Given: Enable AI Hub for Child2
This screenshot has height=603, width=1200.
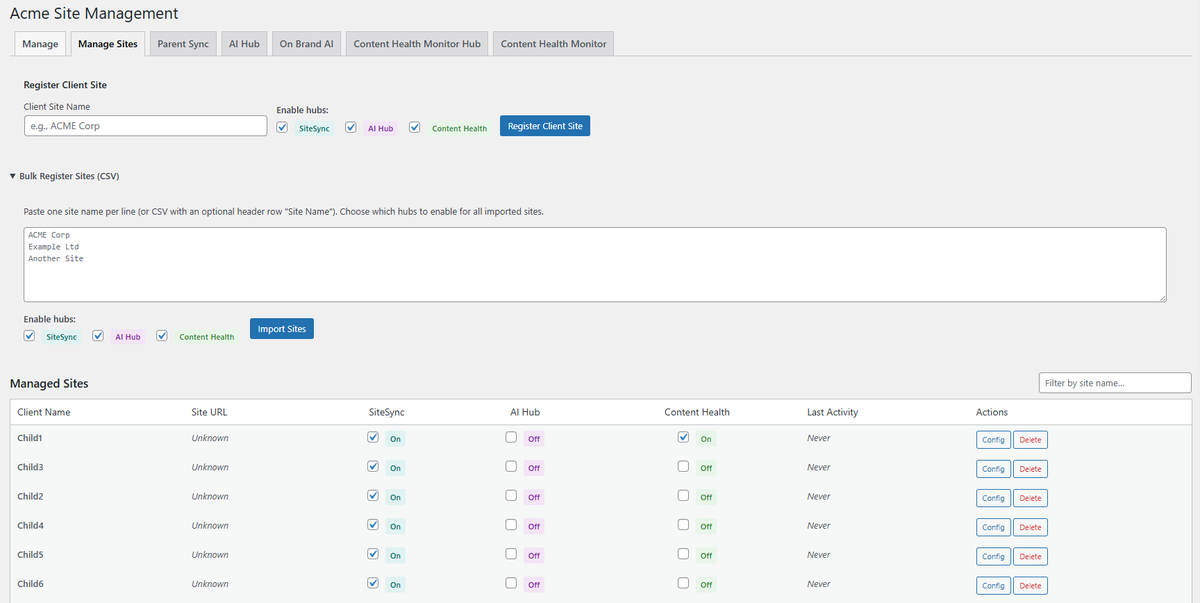Looking at the screenshot, I should pyautogui.click(x=511, y=495).
